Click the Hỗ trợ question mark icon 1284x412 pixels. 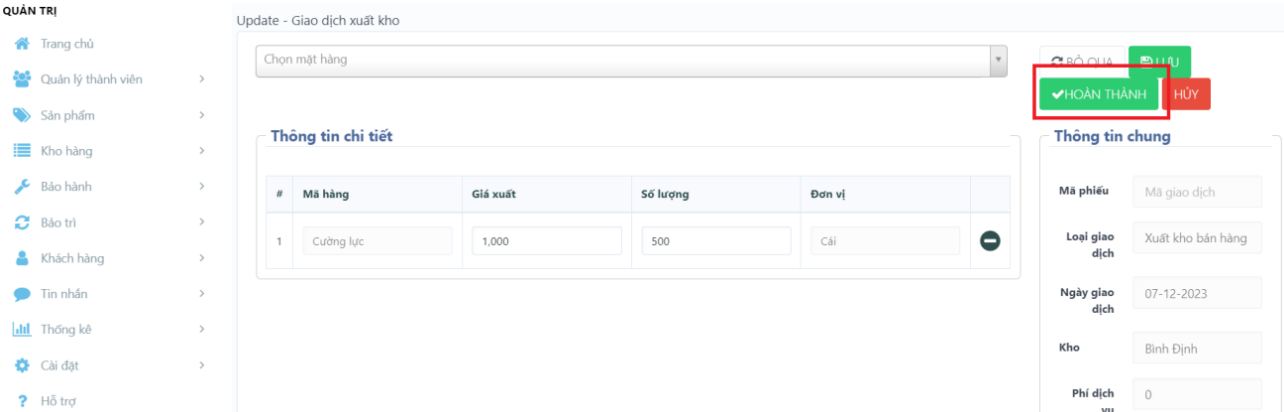21,401
